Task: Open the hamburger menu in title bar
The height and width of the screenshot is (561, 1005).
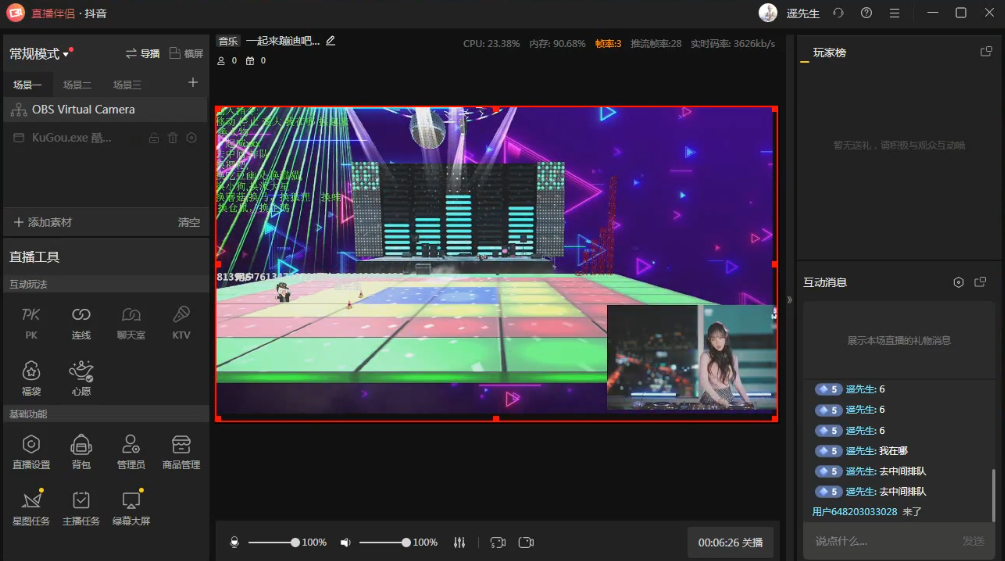Action: point(894,13)
